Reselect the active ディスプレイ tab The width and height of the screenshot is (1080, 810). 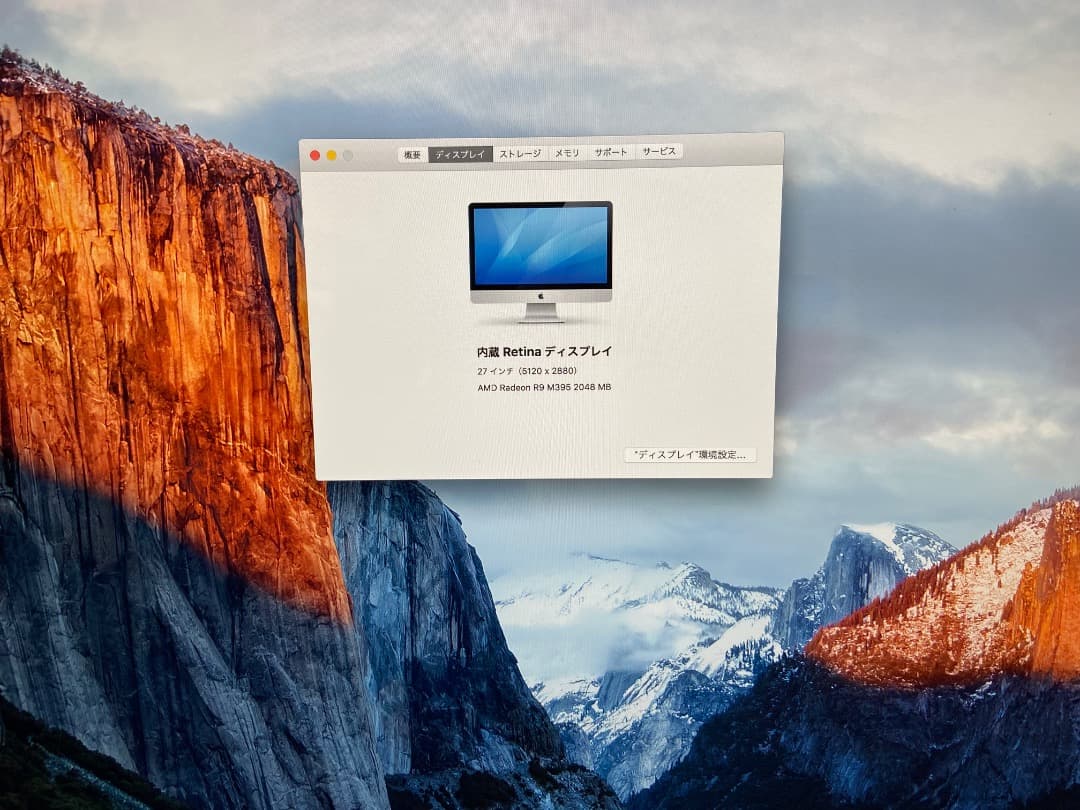[x=460, y=153]
